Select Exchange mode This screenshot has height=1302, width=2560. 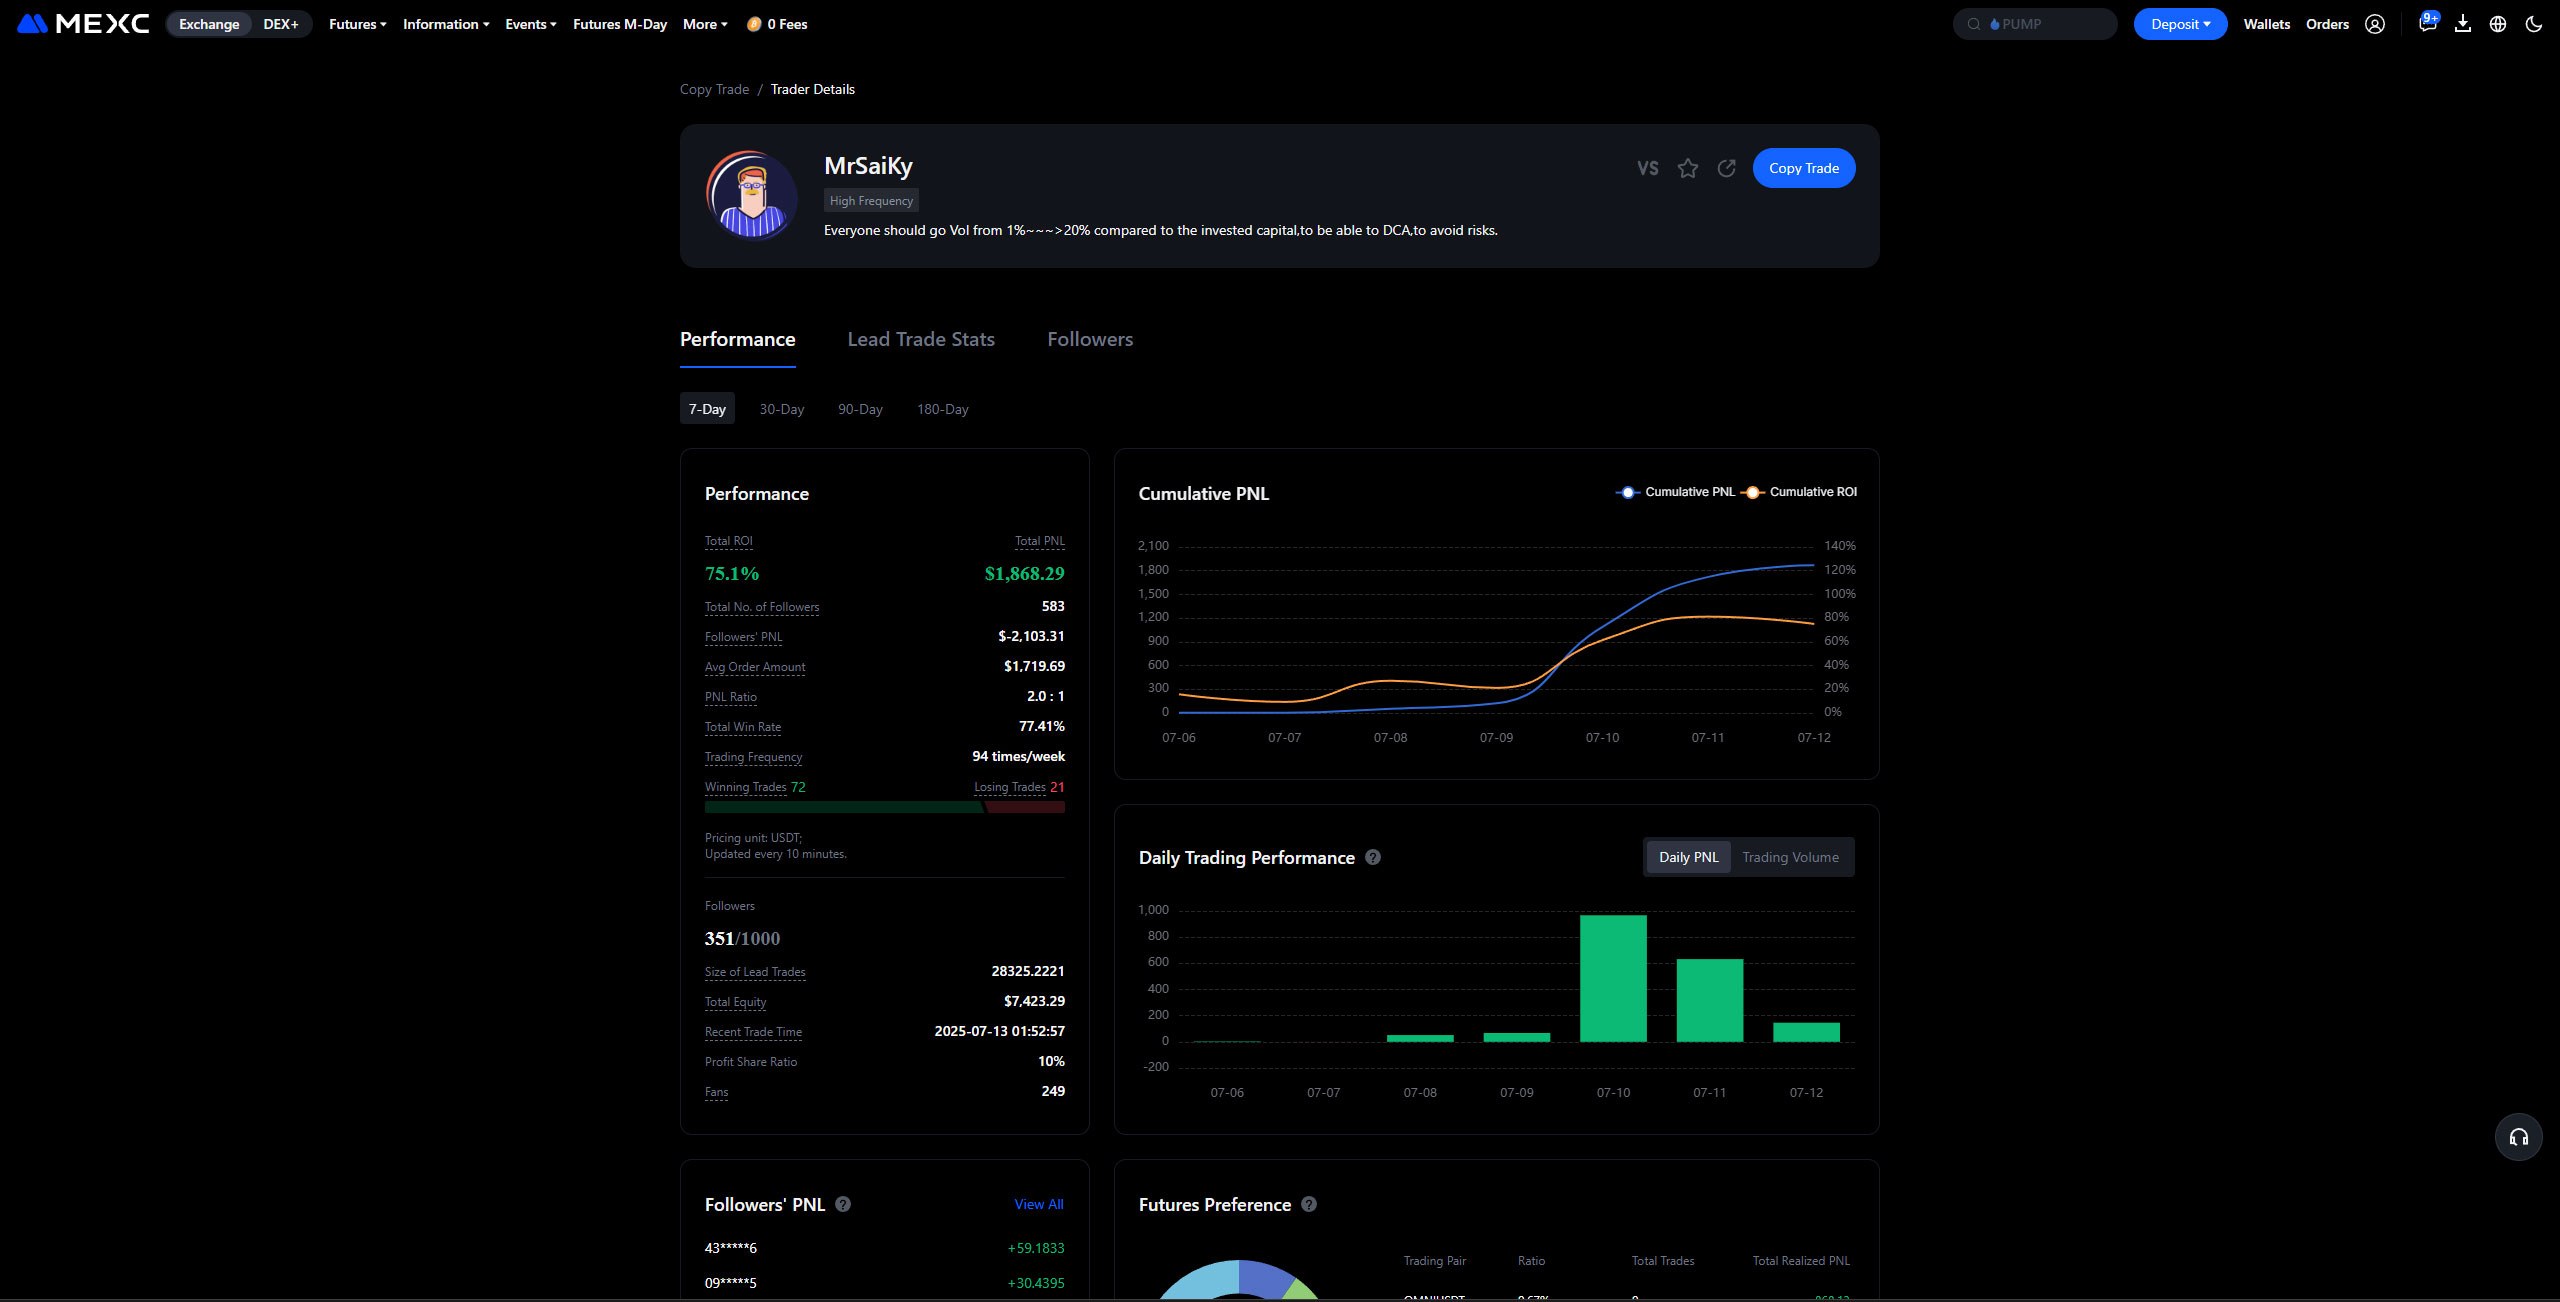click(209, 24)
